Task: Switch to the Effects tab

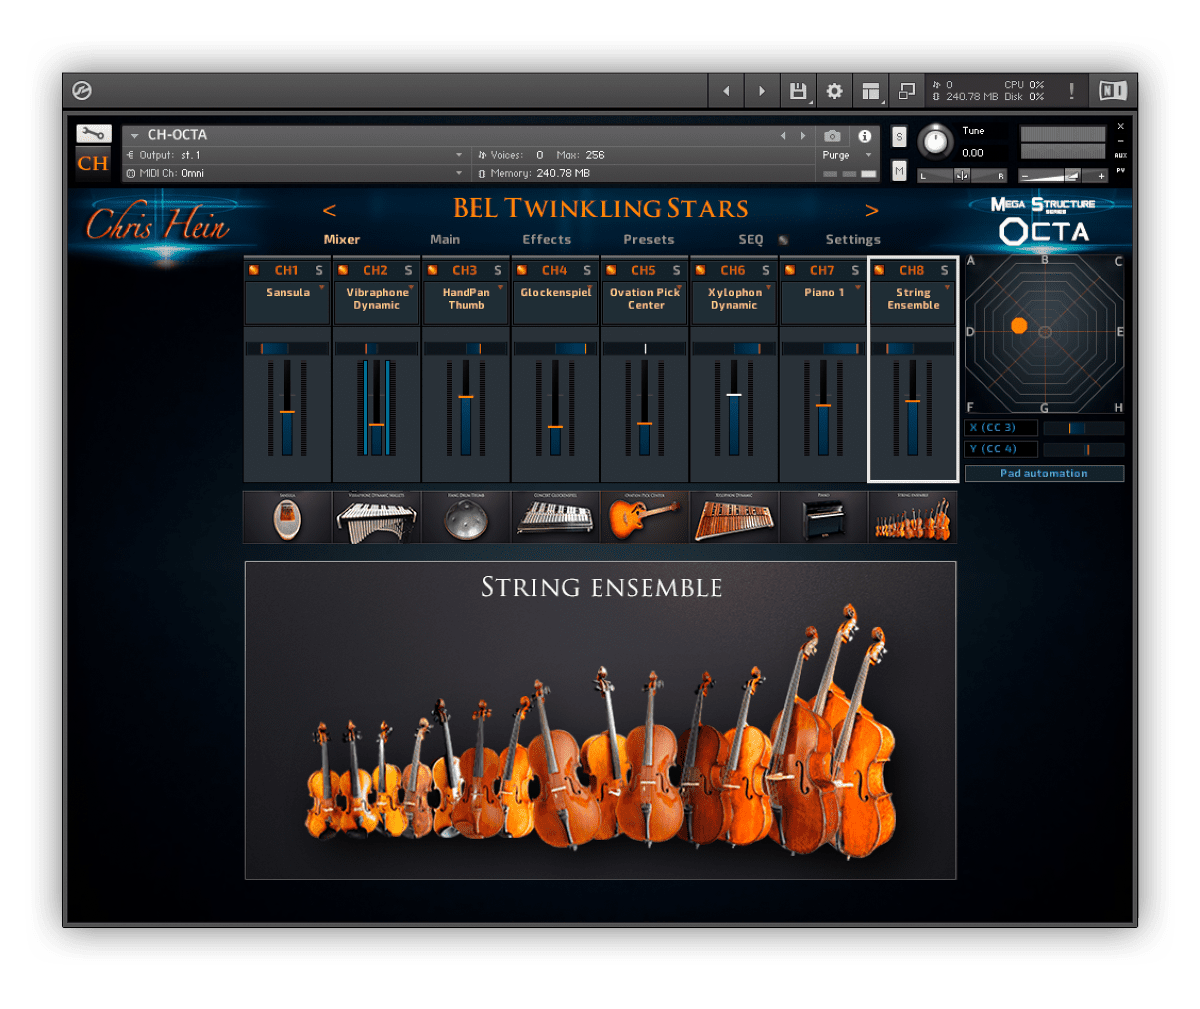Action: pos(546,240)
